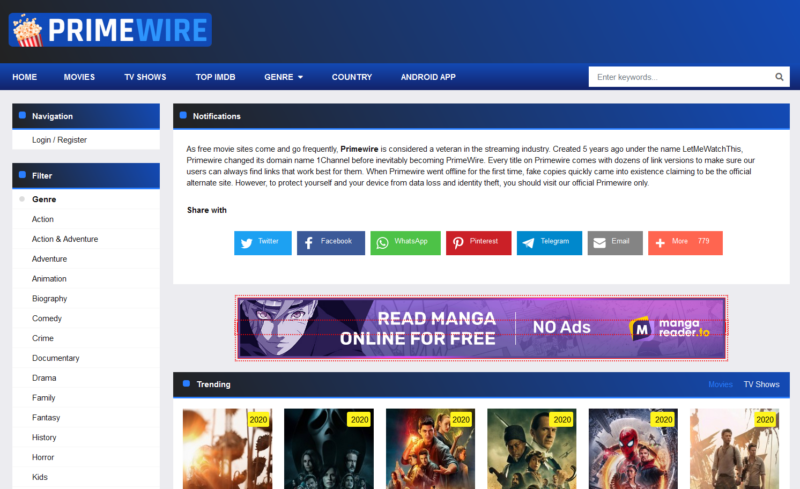Screen dimensions: 800x489
Task: Open the Top IMDB menu item
Action: [x=215, y=77]
